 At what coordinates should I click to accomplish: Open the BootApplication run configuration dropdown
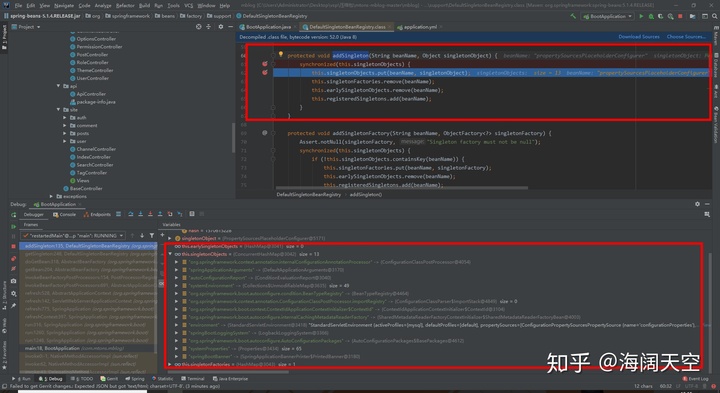coord(608,16)
